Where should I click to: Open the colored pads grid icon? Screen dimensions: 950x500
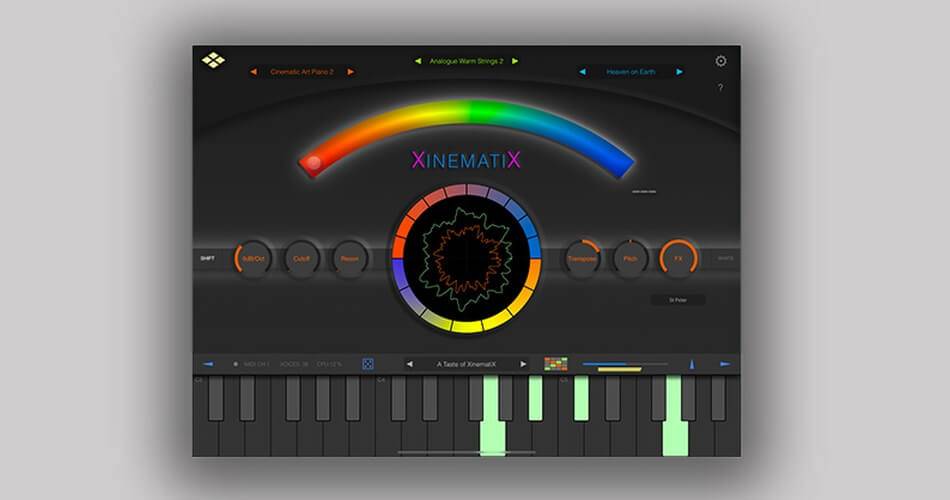556,364
